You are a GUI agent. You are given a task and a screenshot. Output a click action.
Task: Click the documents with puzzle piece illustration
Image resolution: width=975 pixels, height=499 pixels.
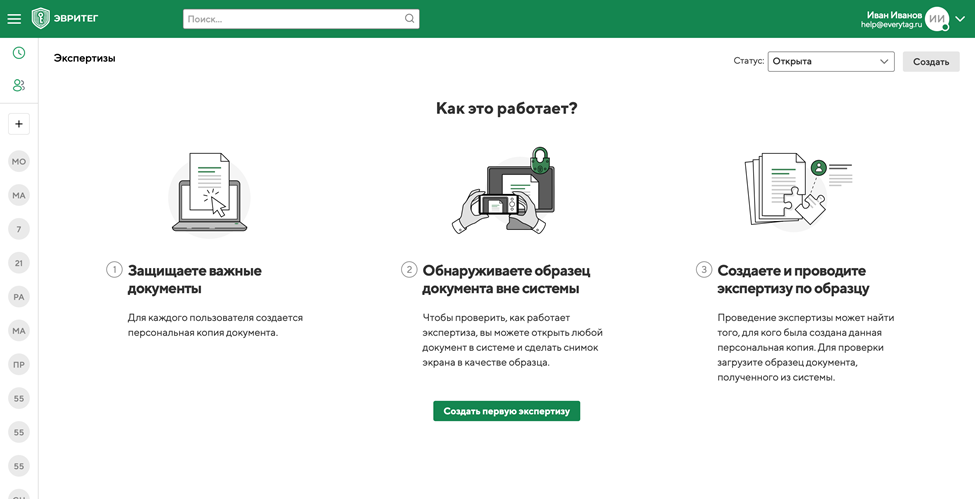(x=797, y=190)
